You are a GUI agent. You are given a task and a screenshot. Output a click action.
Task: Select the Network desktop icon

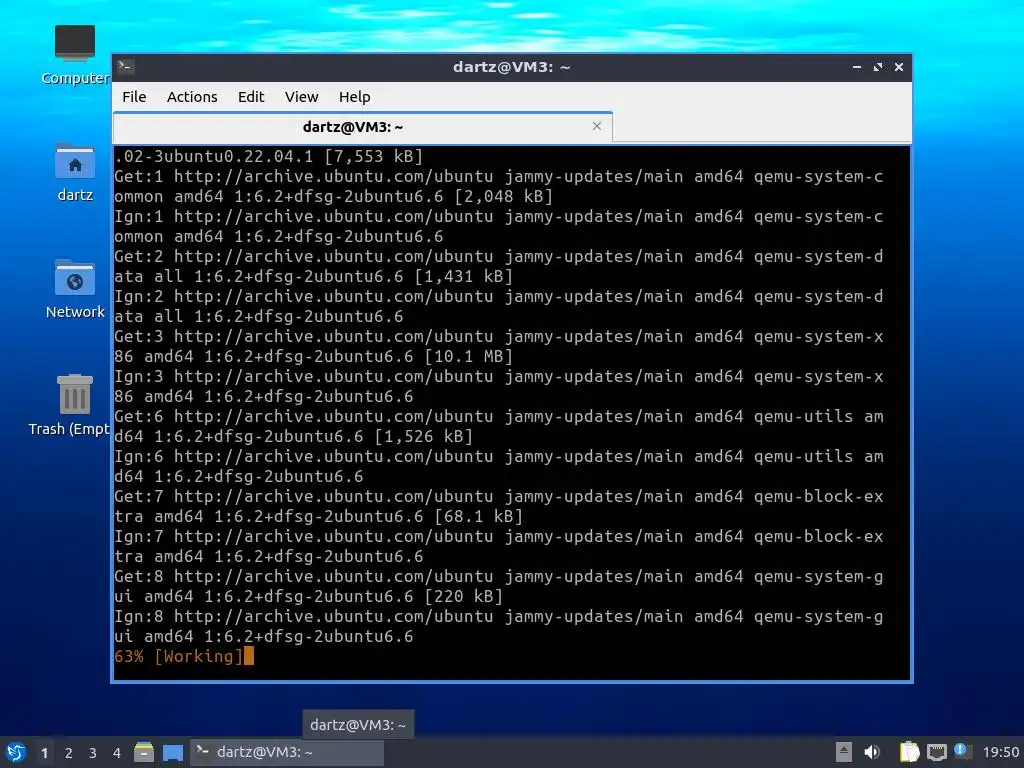(x=74, y=289)
